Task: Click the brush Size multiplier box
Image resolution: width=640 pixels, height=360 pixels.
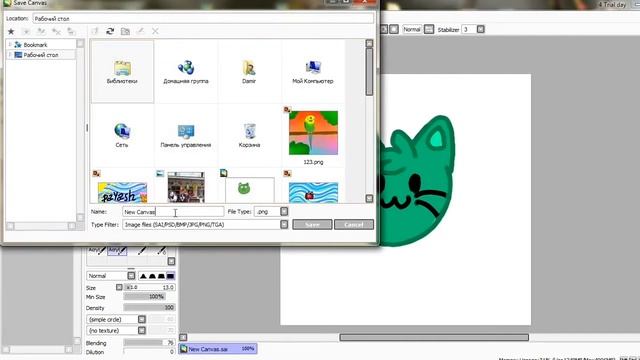Action: click(x=119, y=287)
